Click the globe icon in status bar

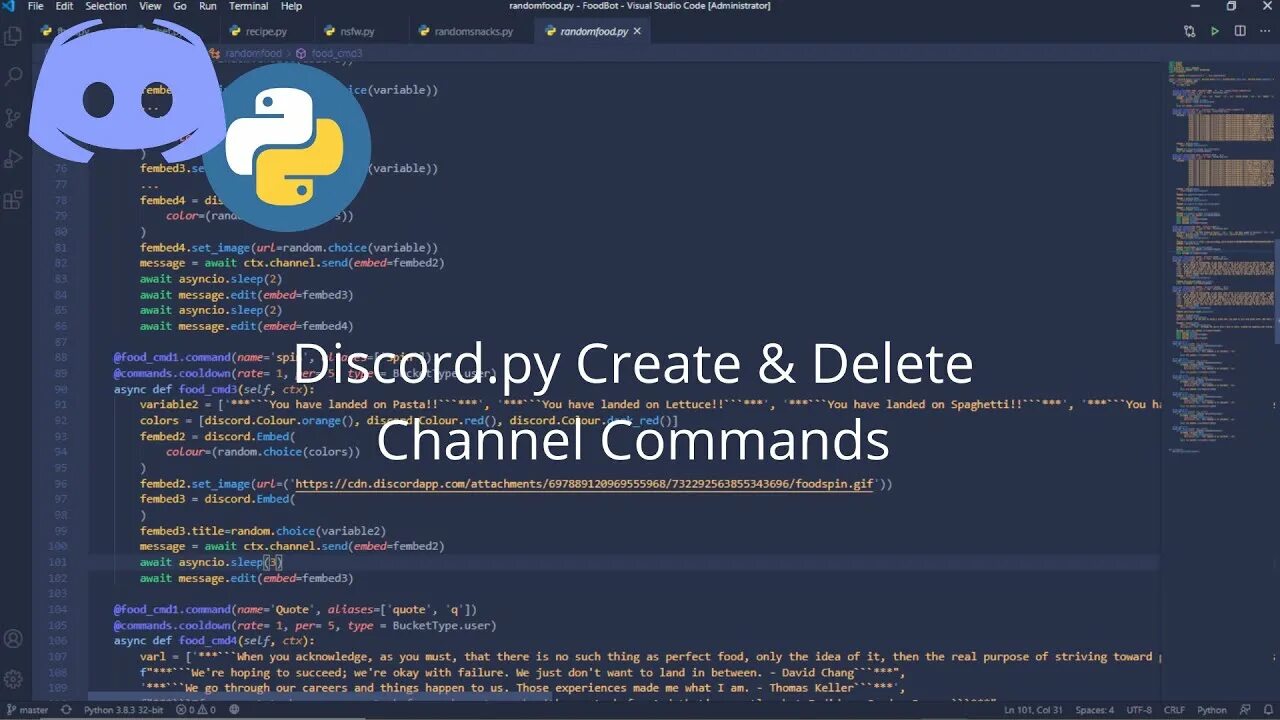[234, 710]
